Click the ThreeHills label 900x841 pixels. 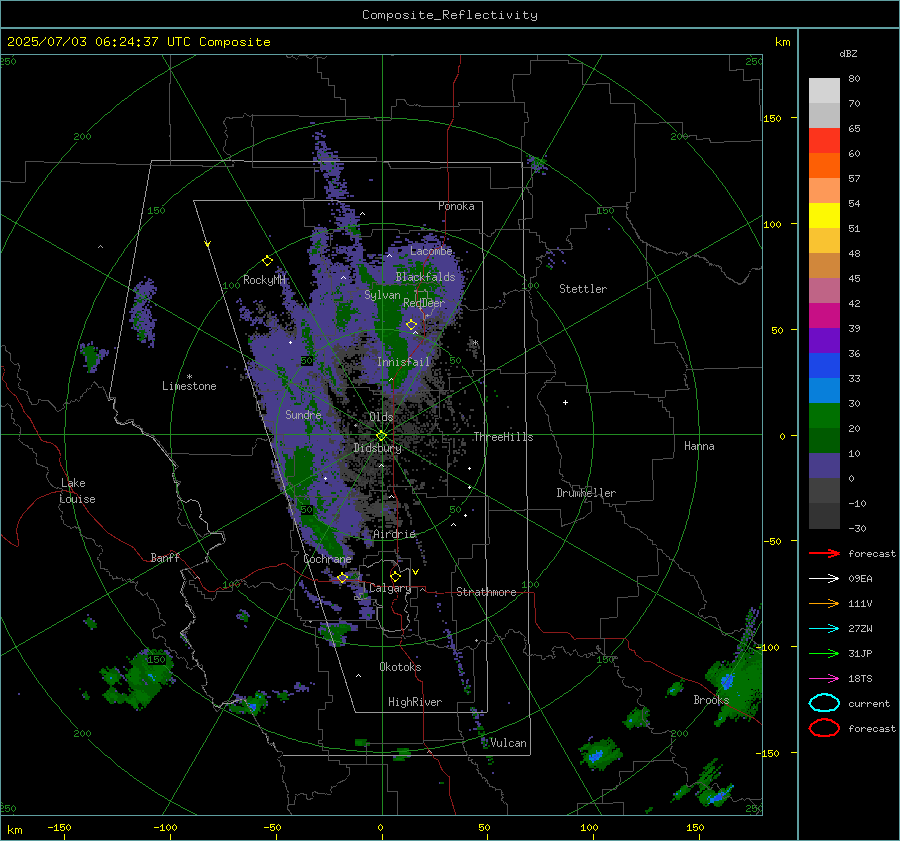503,437
